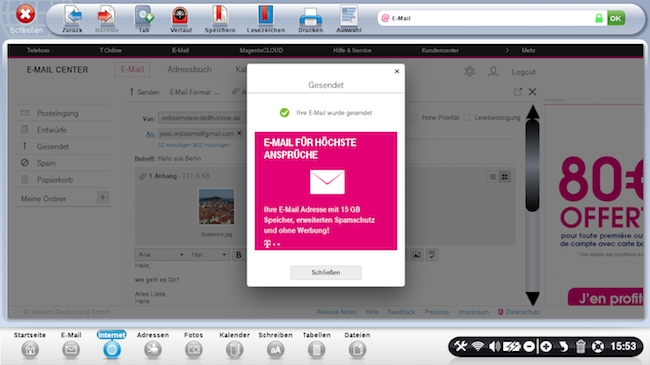650x365 pixels.
Task: Open settings gear icon near Logout
Action: (470, 71)
